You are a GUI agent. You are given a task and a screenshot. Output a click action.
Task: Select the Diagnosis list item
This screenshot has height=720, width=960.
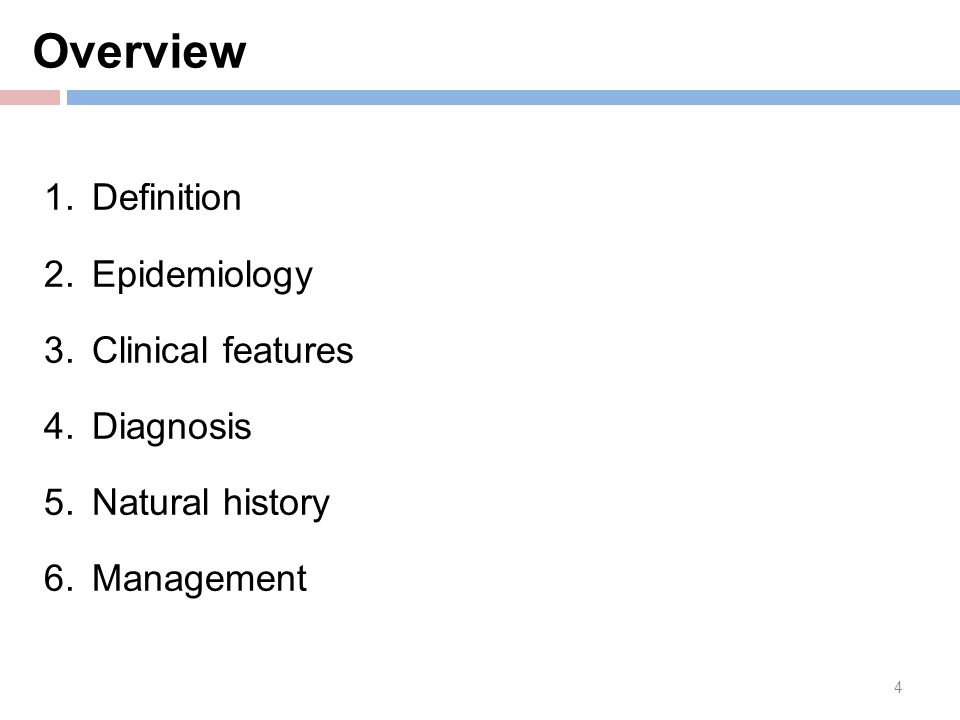pyautogui.click(x=172, y=427)
